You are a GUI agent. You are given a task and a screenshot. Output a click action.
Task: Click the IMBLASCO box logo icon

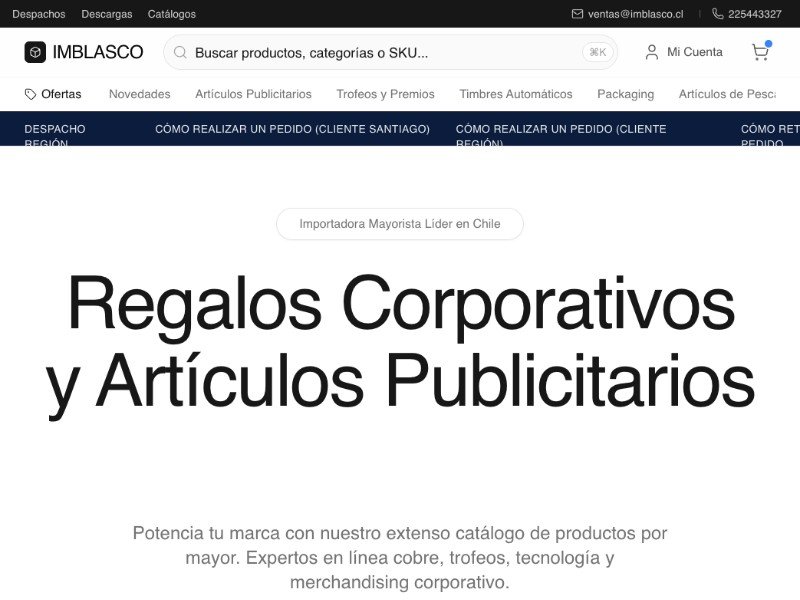click(x=35, y=52)
